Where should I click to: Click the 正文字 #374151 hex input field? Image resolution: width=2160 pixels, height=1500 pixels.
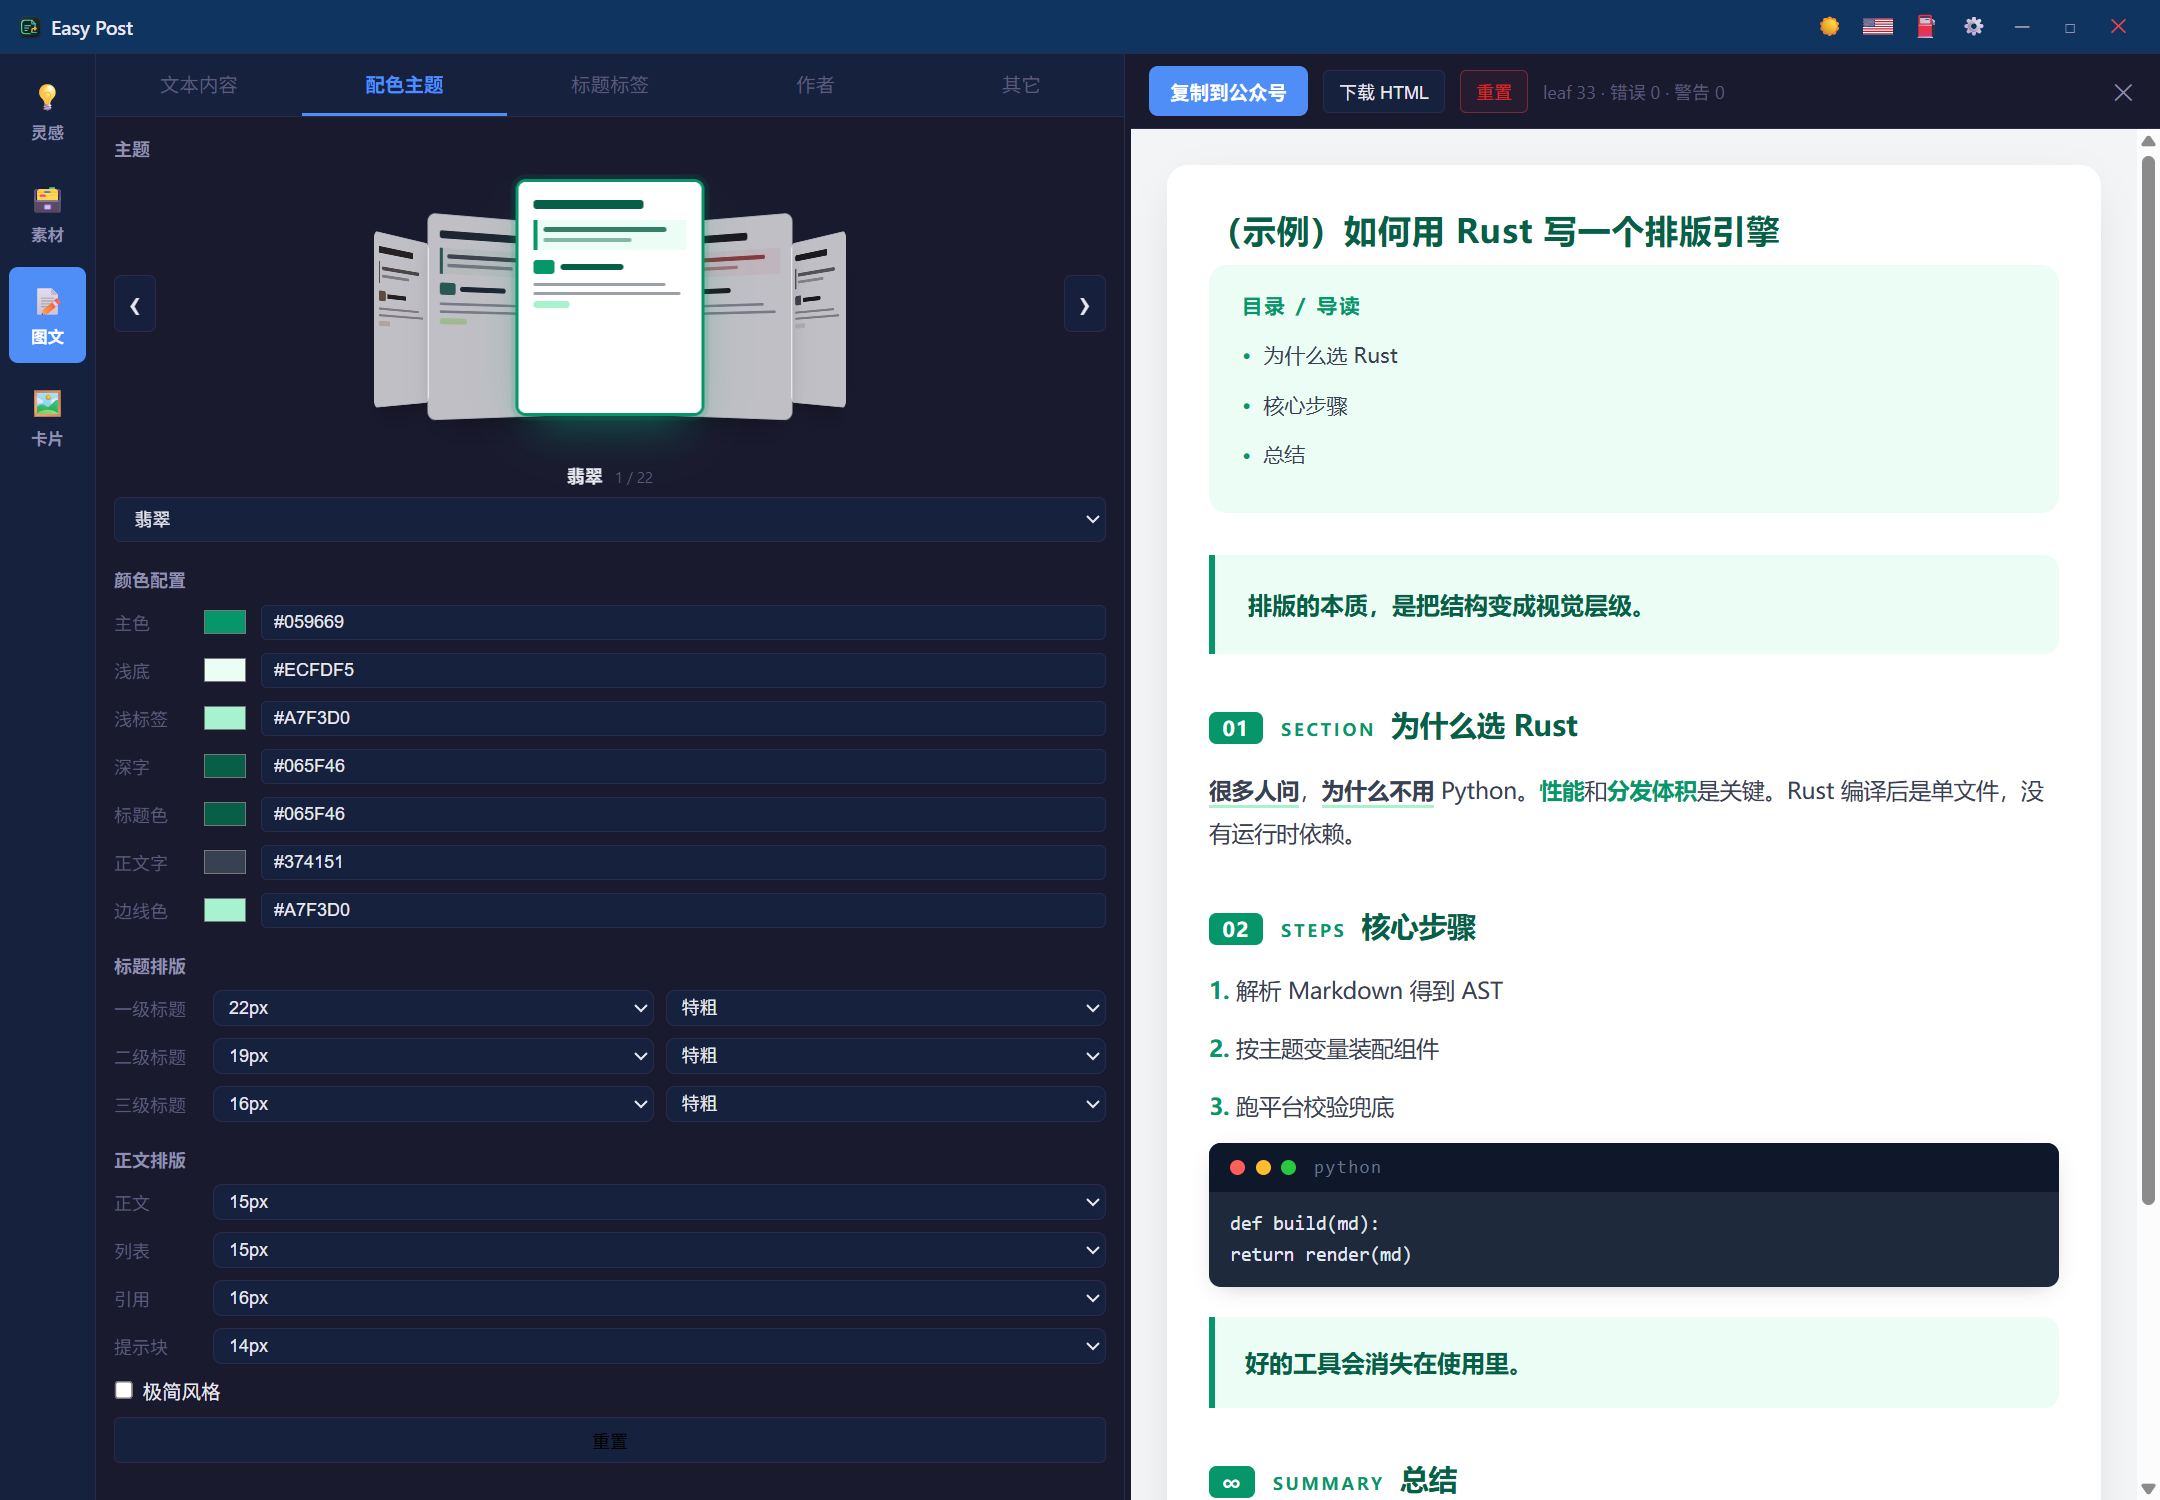(x=683, y=862)
